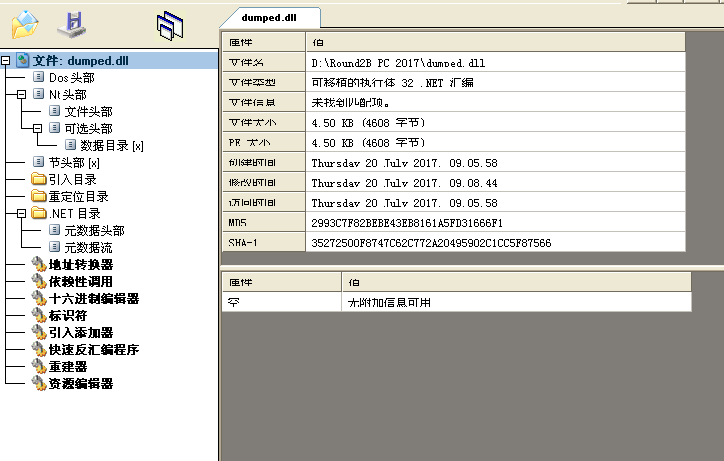Click the page icon beside 节头部 [x]
724x461 pixels.
[x=39, y=162]
